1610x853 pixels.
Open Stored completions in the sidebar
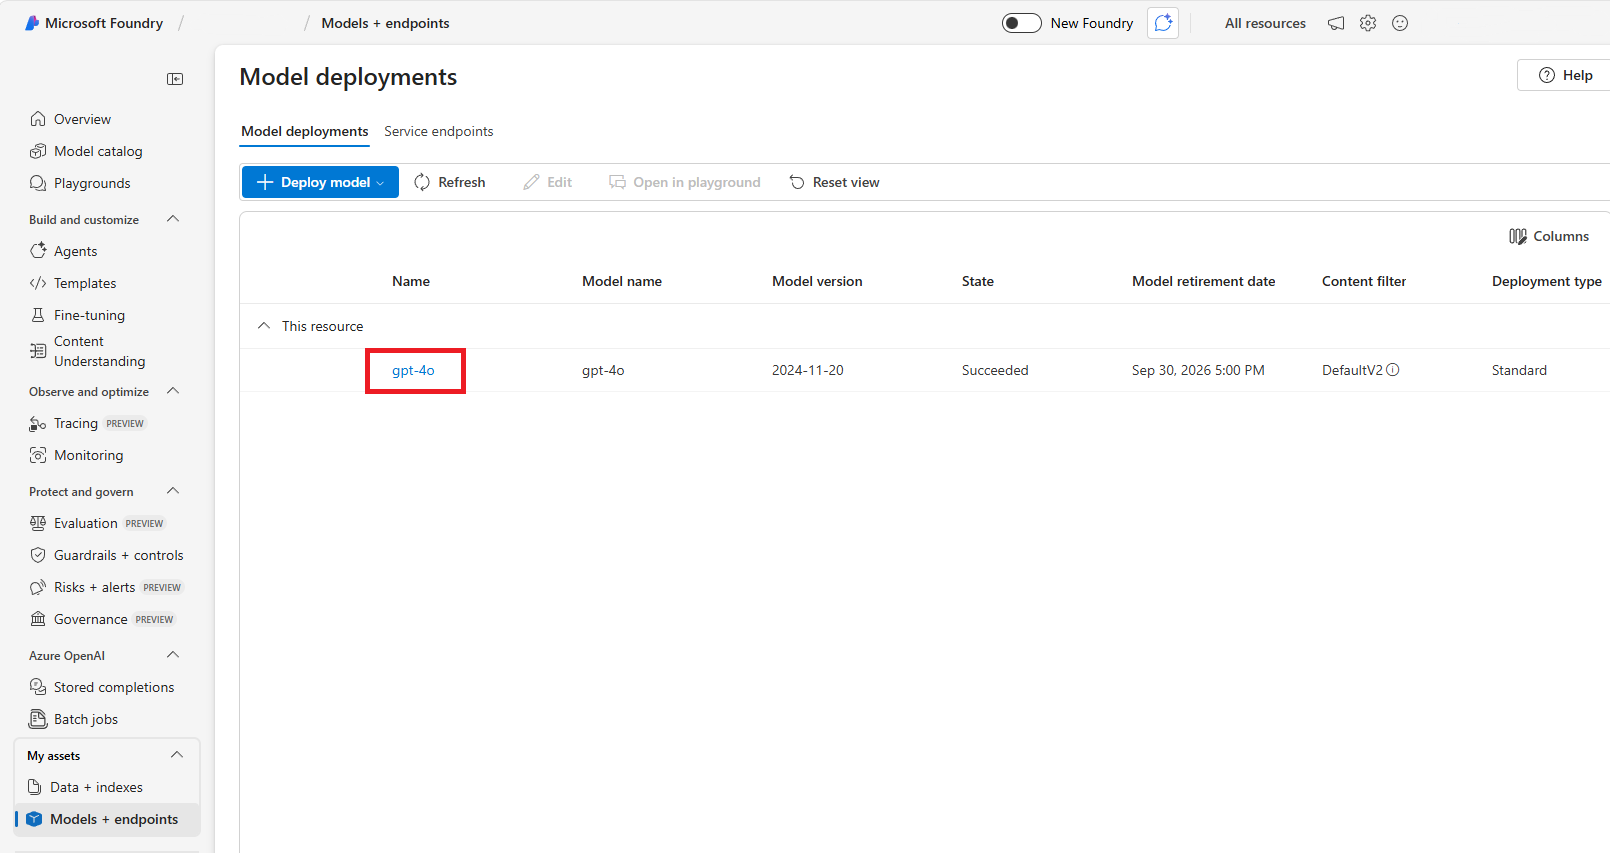coord(114,687)
